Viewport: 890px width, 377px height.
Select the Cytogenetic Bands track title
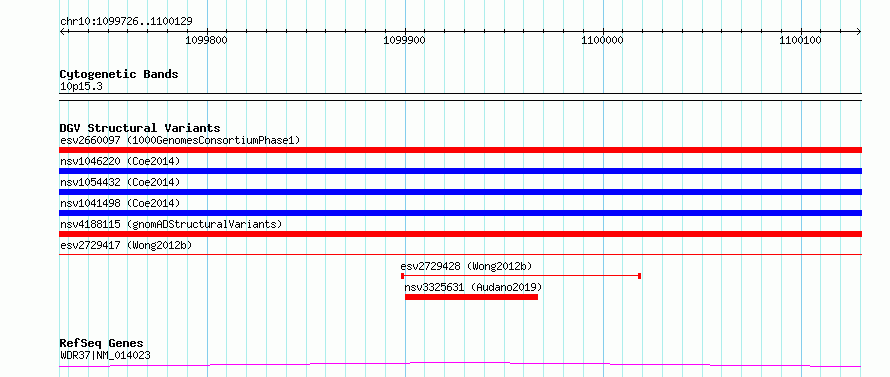click(119, 74)
